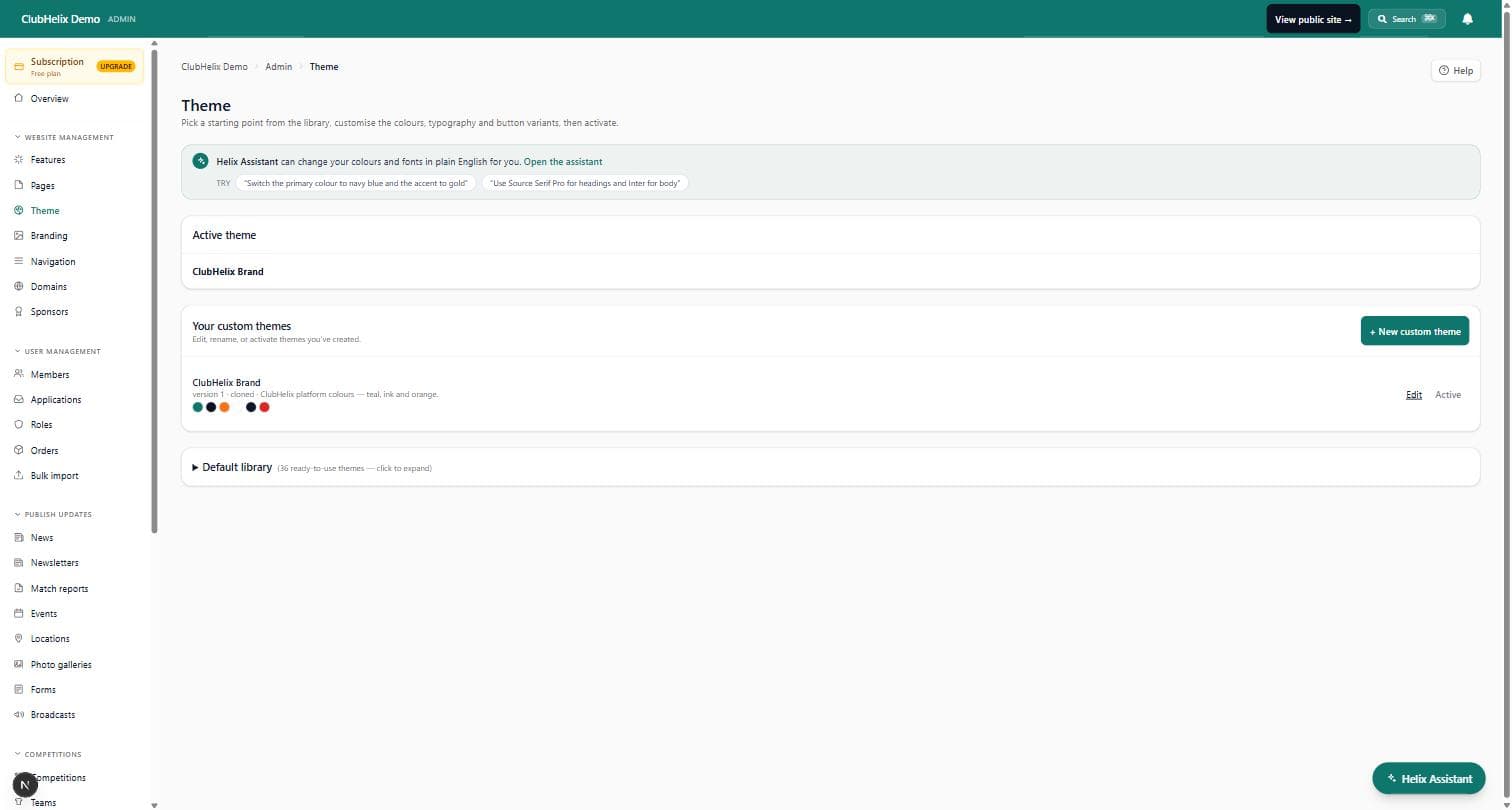Viewport: 1512px width, 810px height.
Task: Open the Overview home icon
Action: click(x=19, y=98)
